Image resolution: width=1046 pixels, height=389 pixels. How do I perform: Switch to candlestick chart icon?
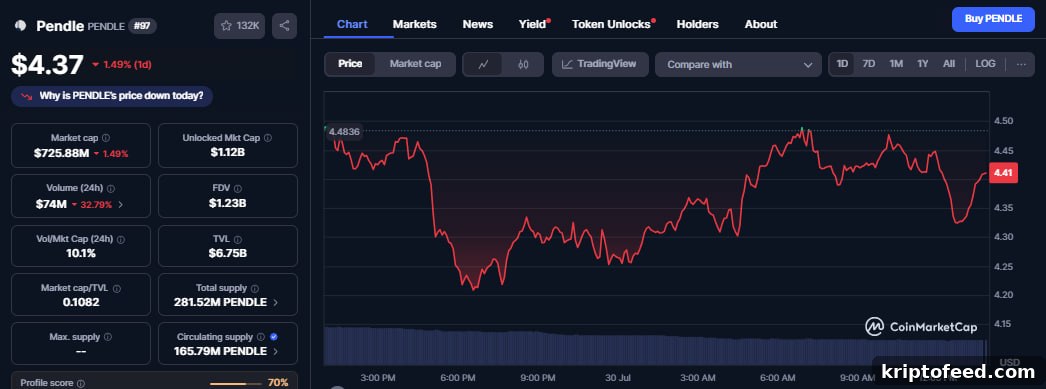click(523, 65)
